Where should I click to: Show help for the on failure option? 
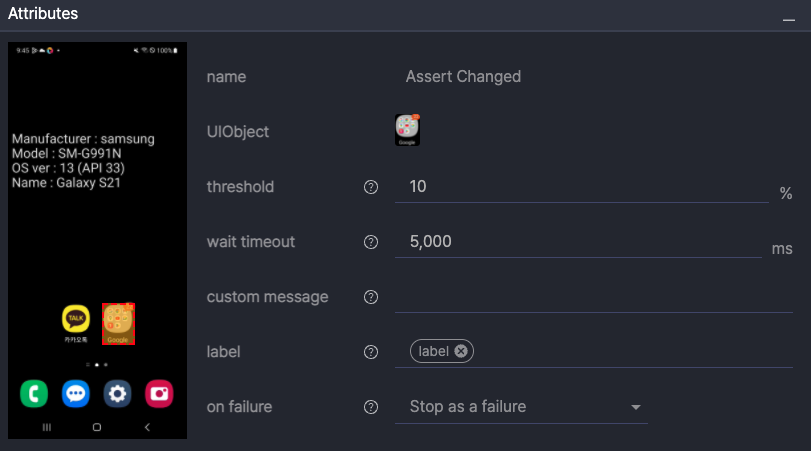click(371, 407)
